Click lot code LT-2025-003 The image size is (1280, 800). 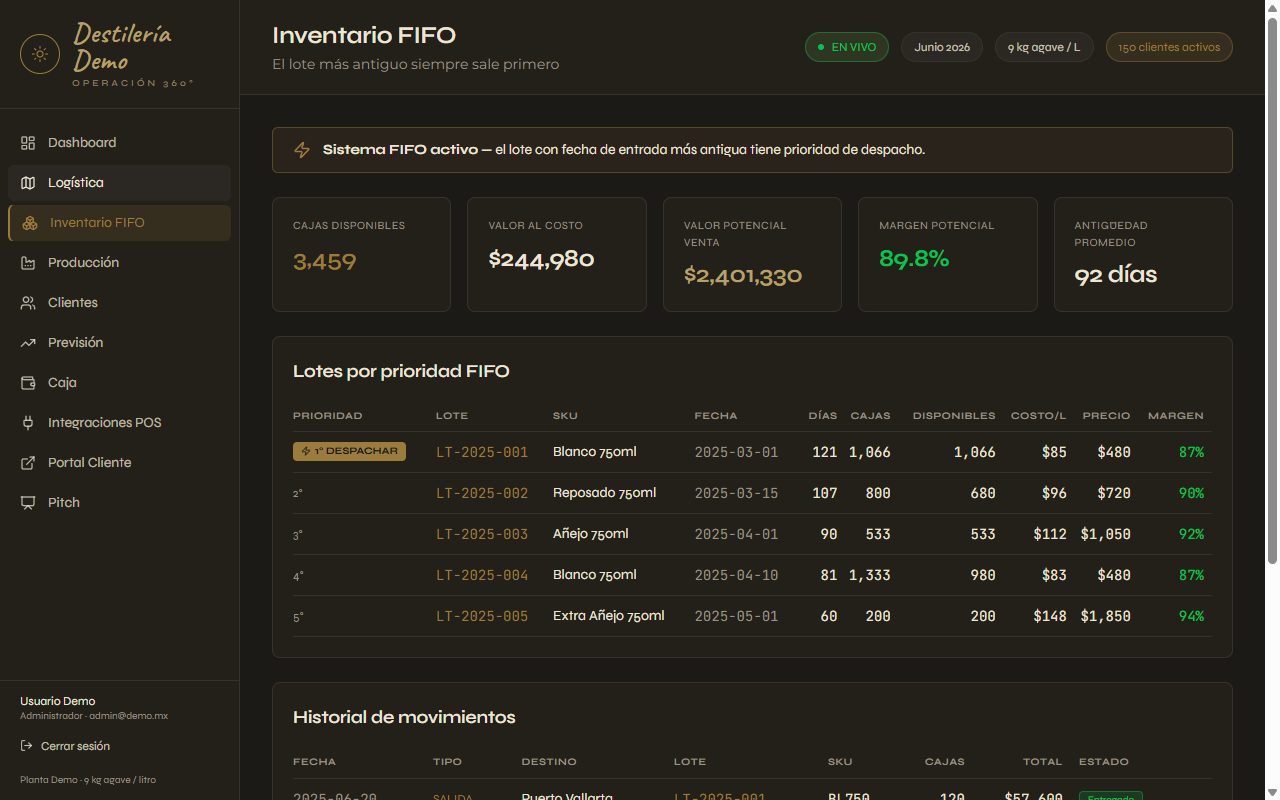482,534
